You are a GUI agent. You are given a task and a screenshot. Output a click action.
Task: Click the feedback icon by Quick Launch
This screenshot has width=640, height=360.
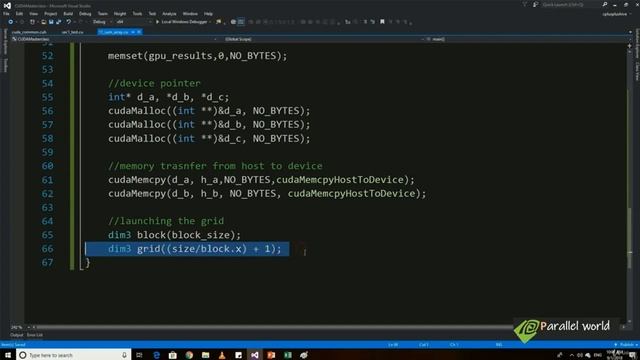pos(535,5)
